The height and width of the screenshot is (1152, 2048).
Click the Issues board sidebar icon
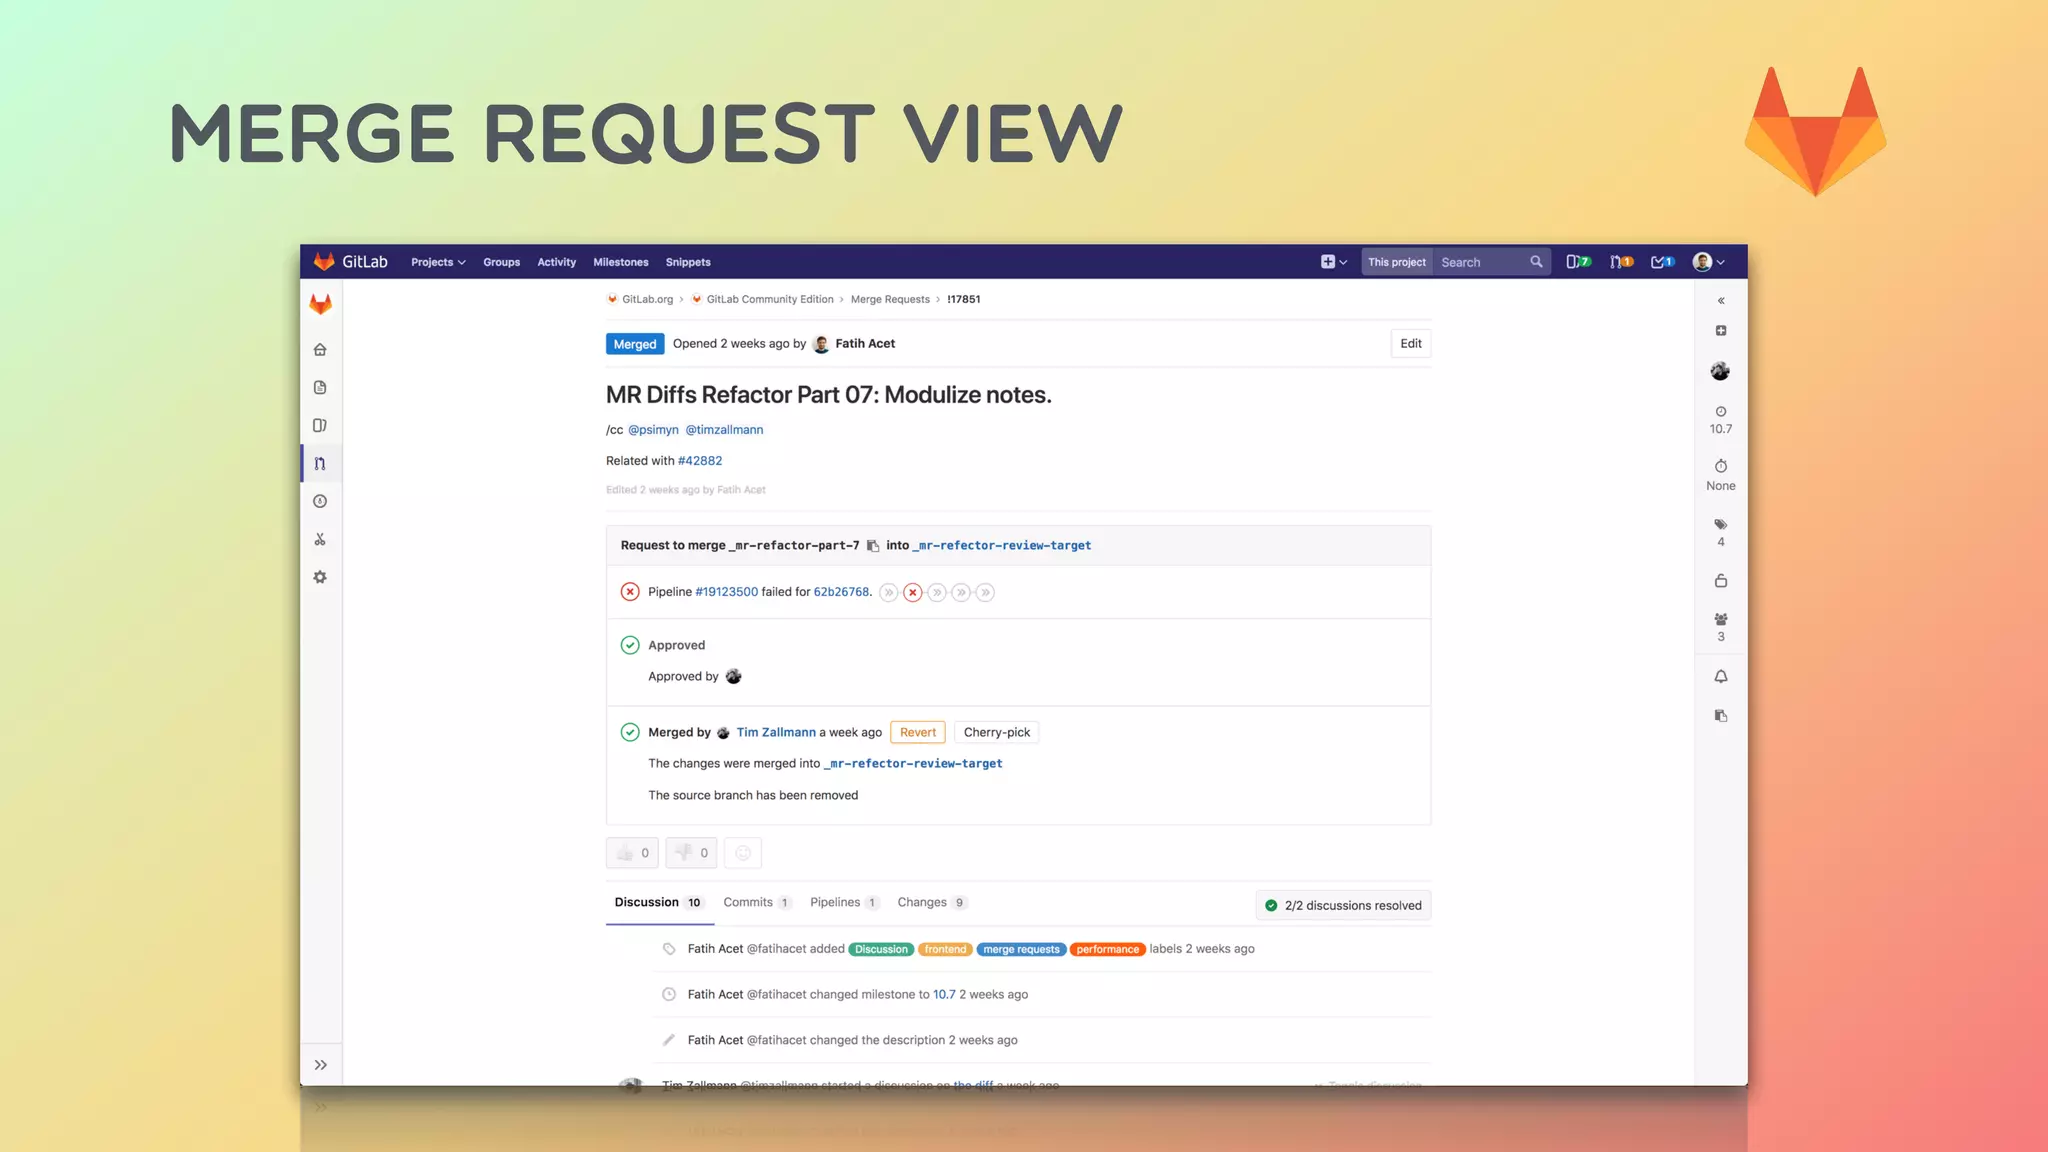(320, 426)
